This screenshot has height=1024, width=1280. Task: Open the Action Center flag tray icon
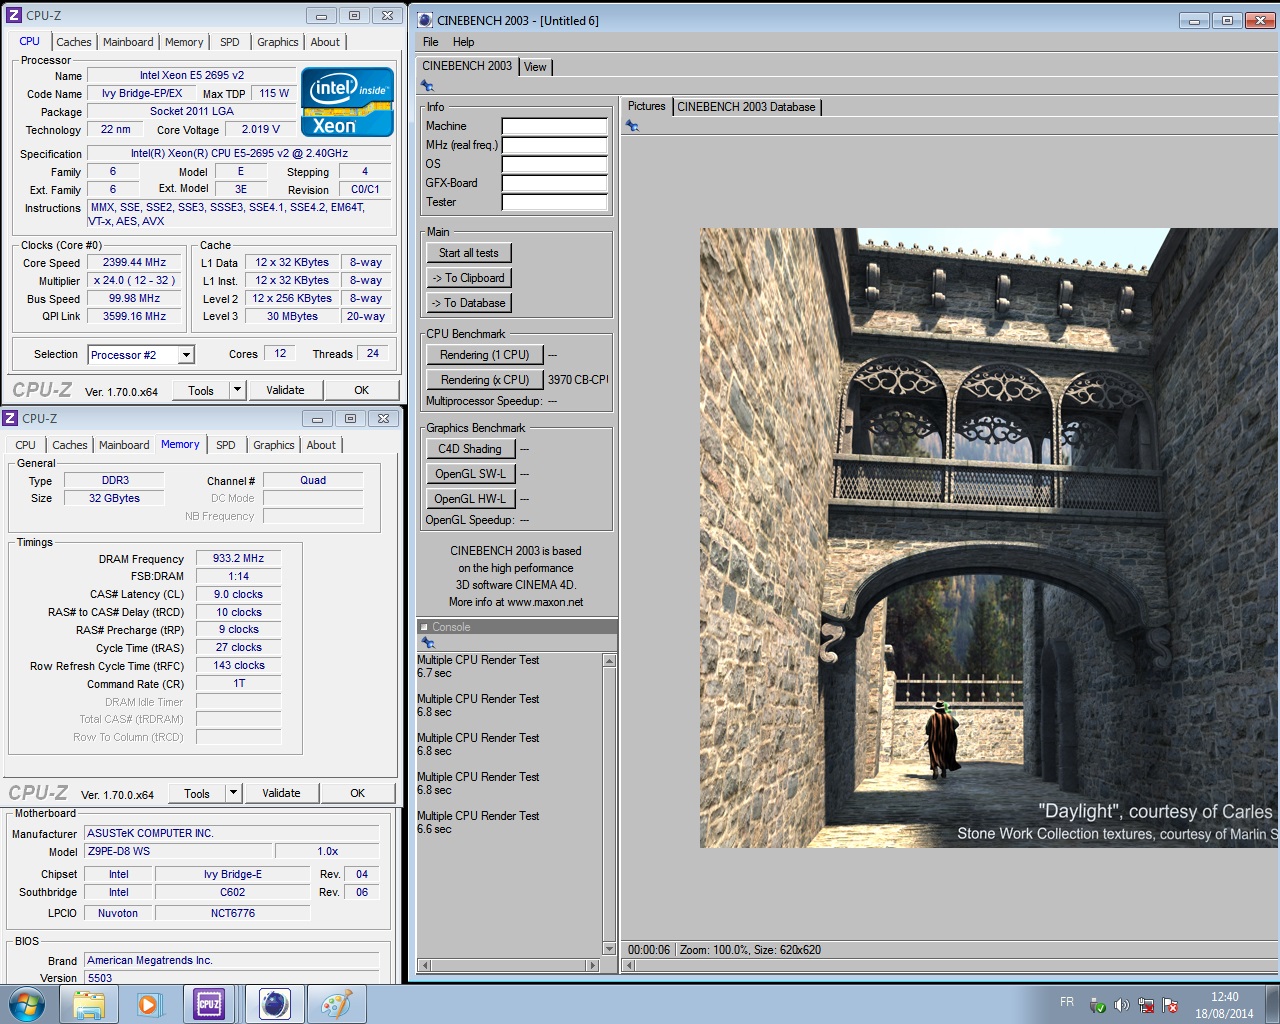tap(1170, 1006)
